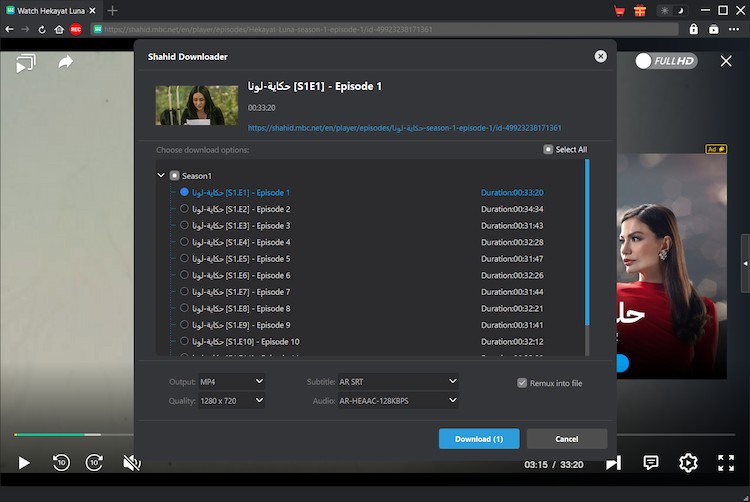Open the shahid.mbc.net episode link
750x502 pixels.
(x=404, y=128)
